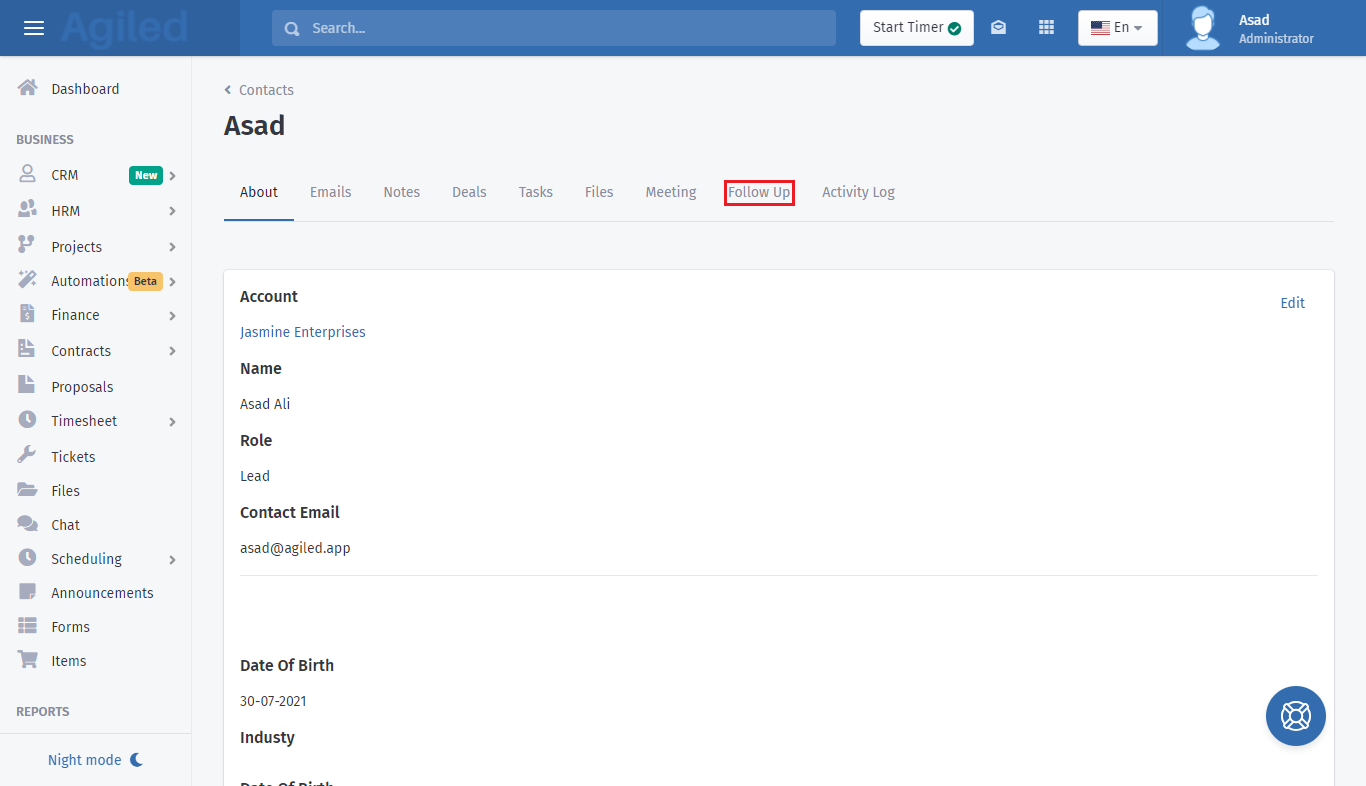This screenshot has width=1366, height=786.
Task: Open the En language dropdown
Action: click(1117, 28)
